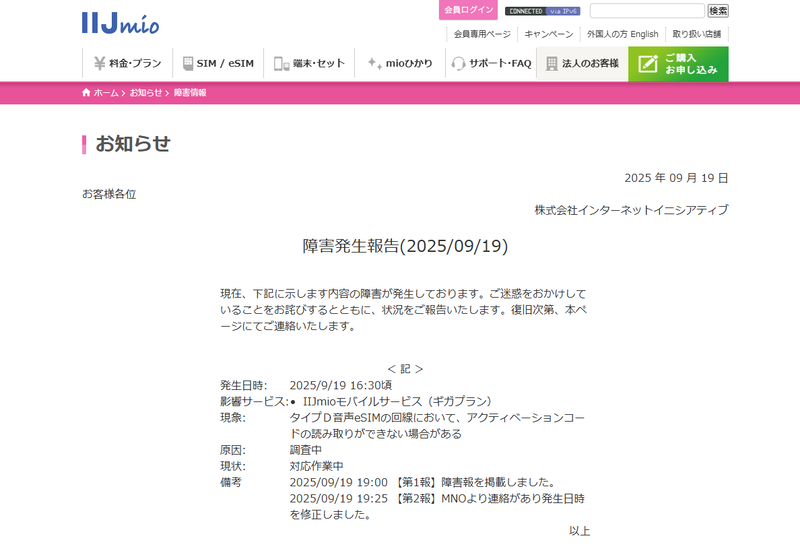Click the yen icon beside 料金・プラン

point(99,63)
